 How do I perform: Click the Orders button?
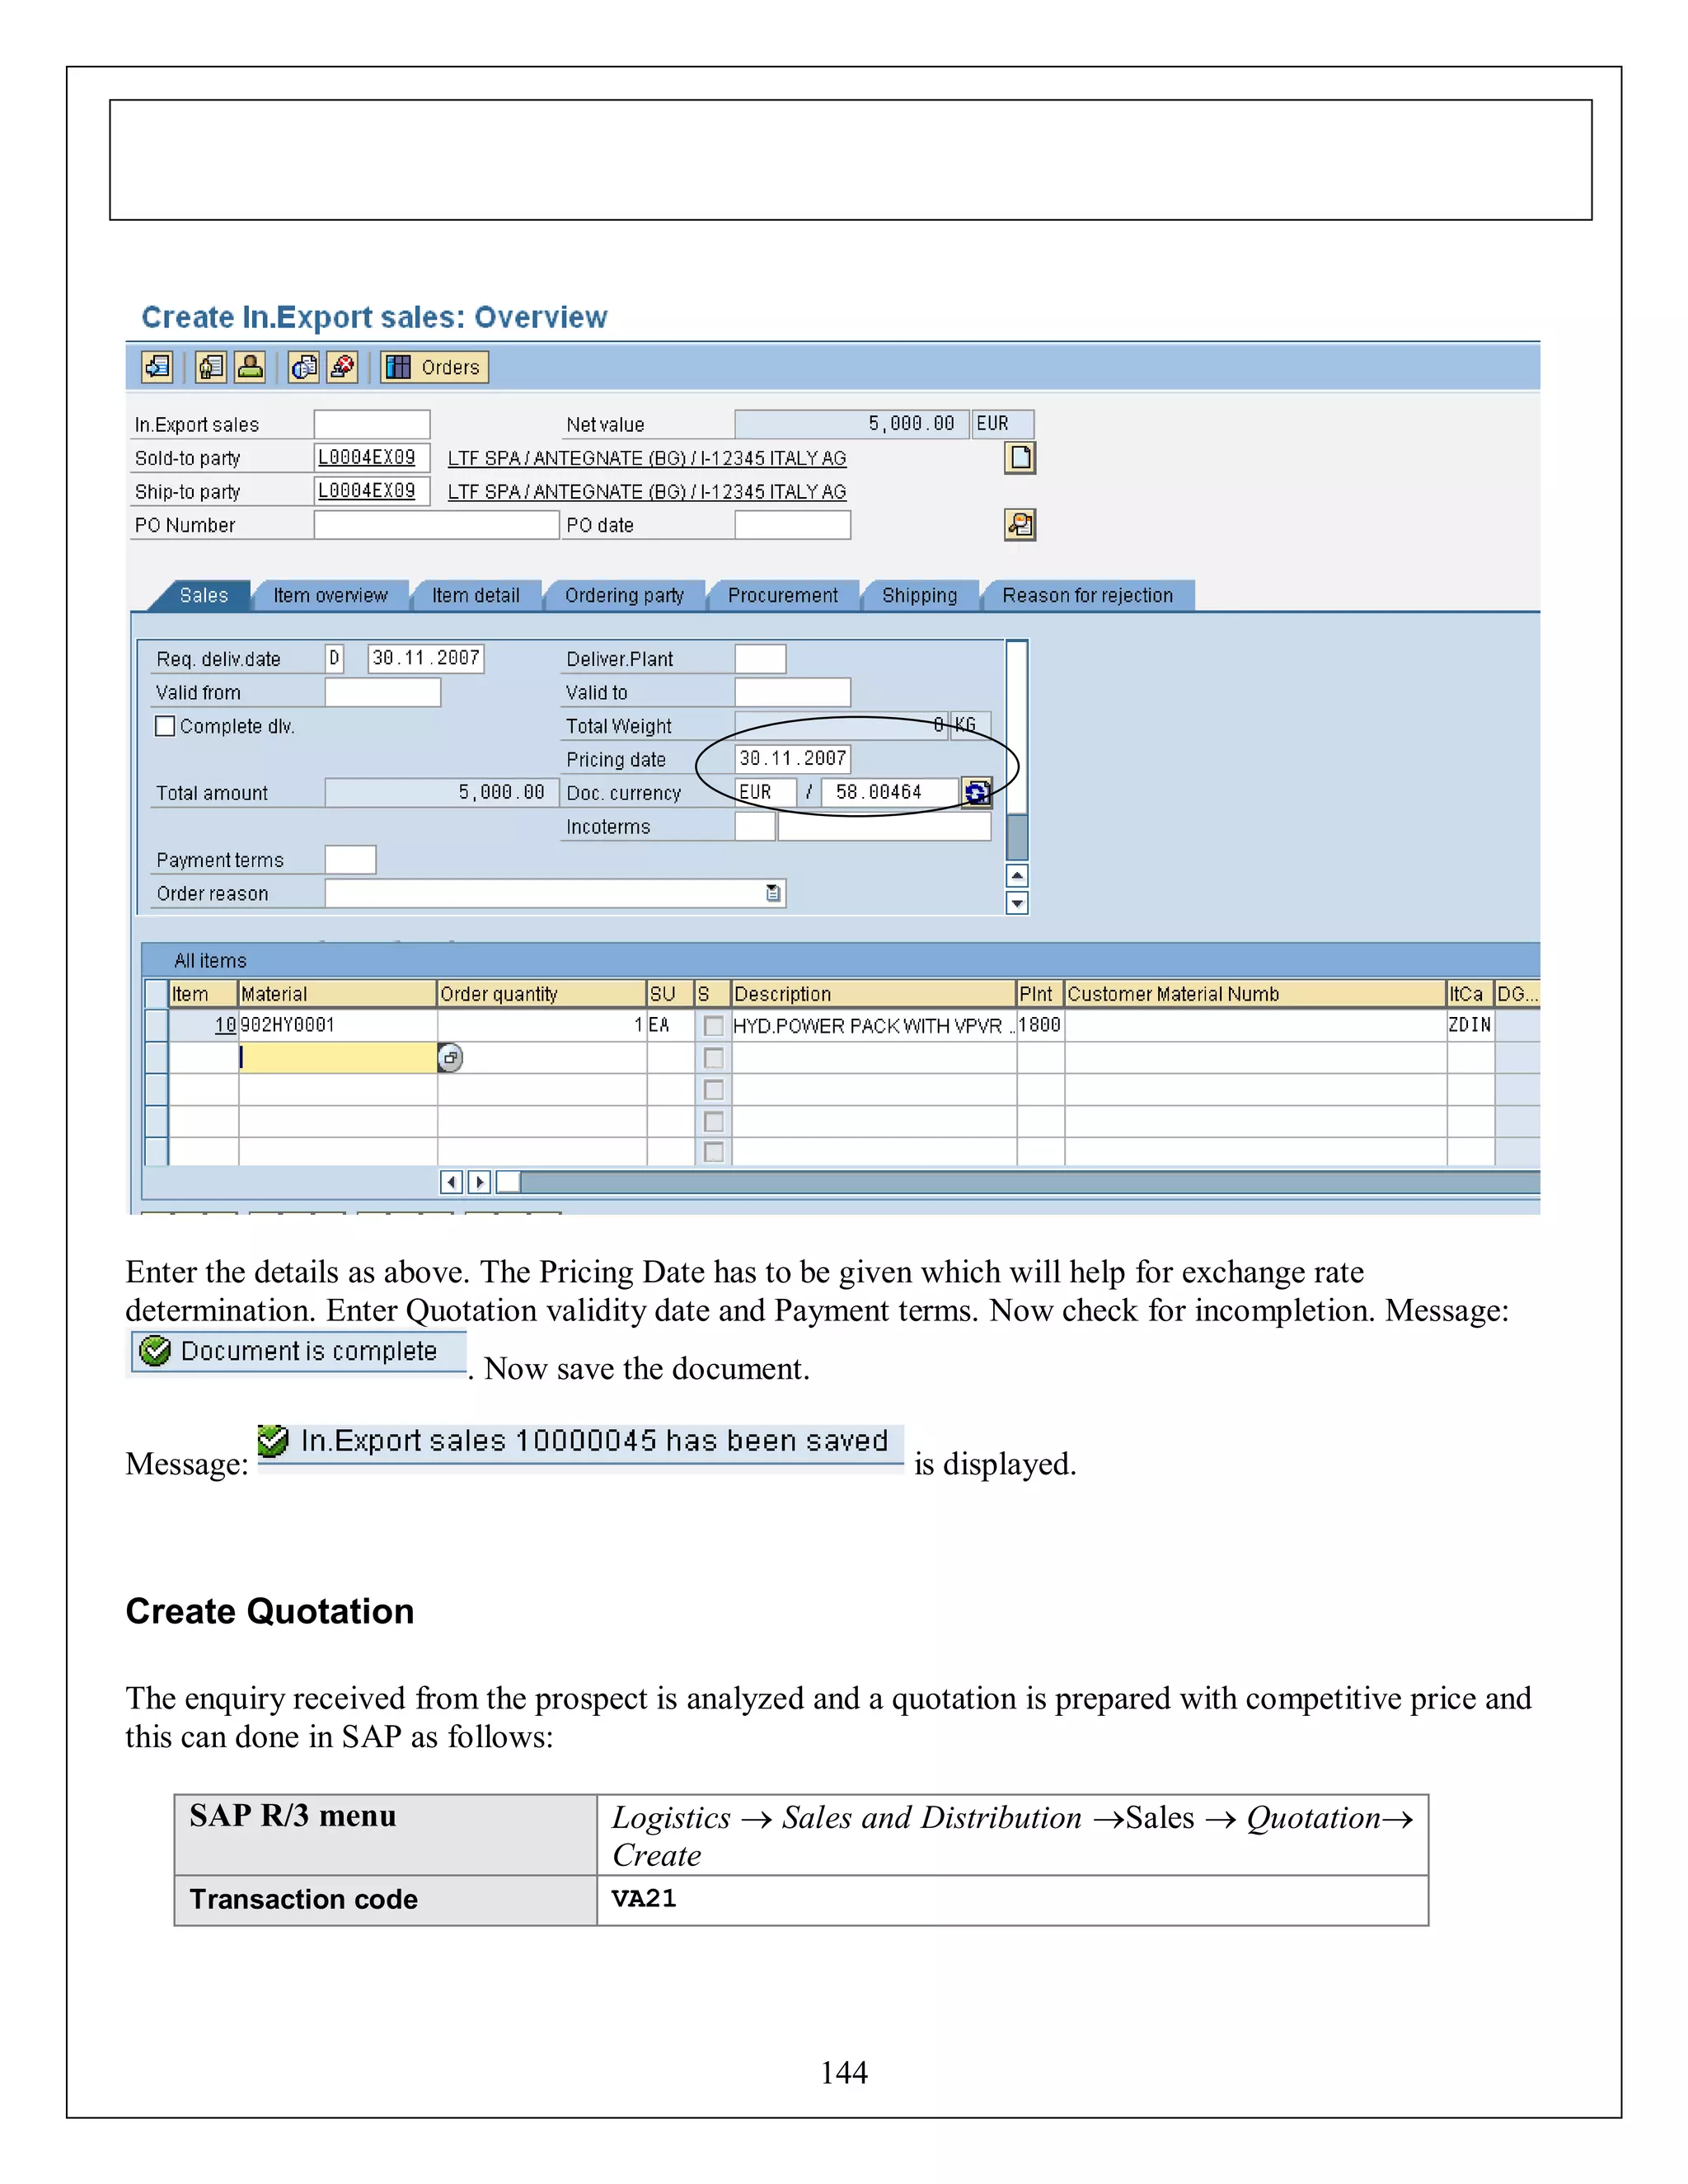[435, 367]
